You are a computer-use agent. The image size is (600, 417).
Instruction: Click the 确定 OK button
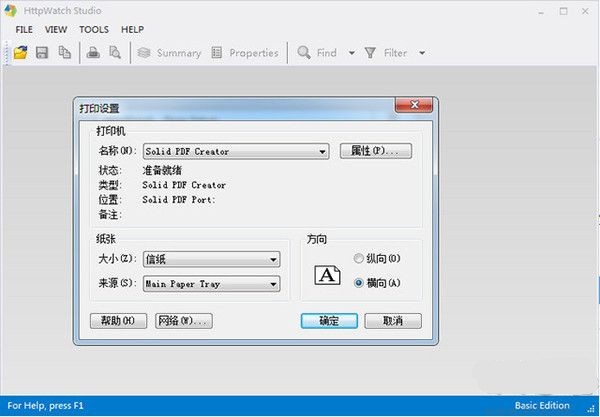click(329, 321)
